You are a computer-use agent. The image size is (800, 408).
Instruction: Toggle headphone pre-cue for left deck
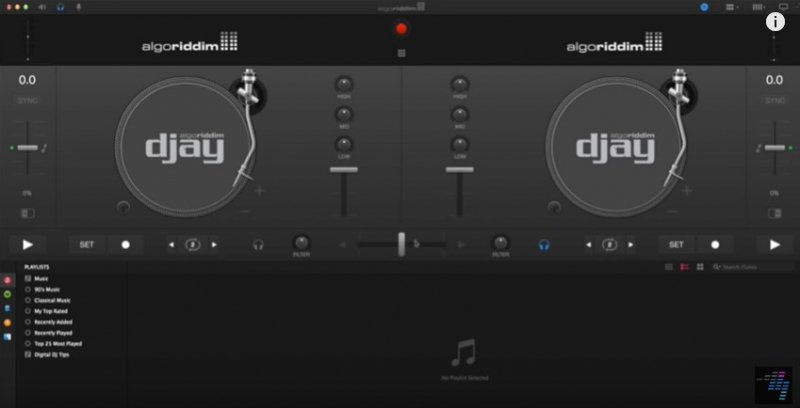coord(258,245)
